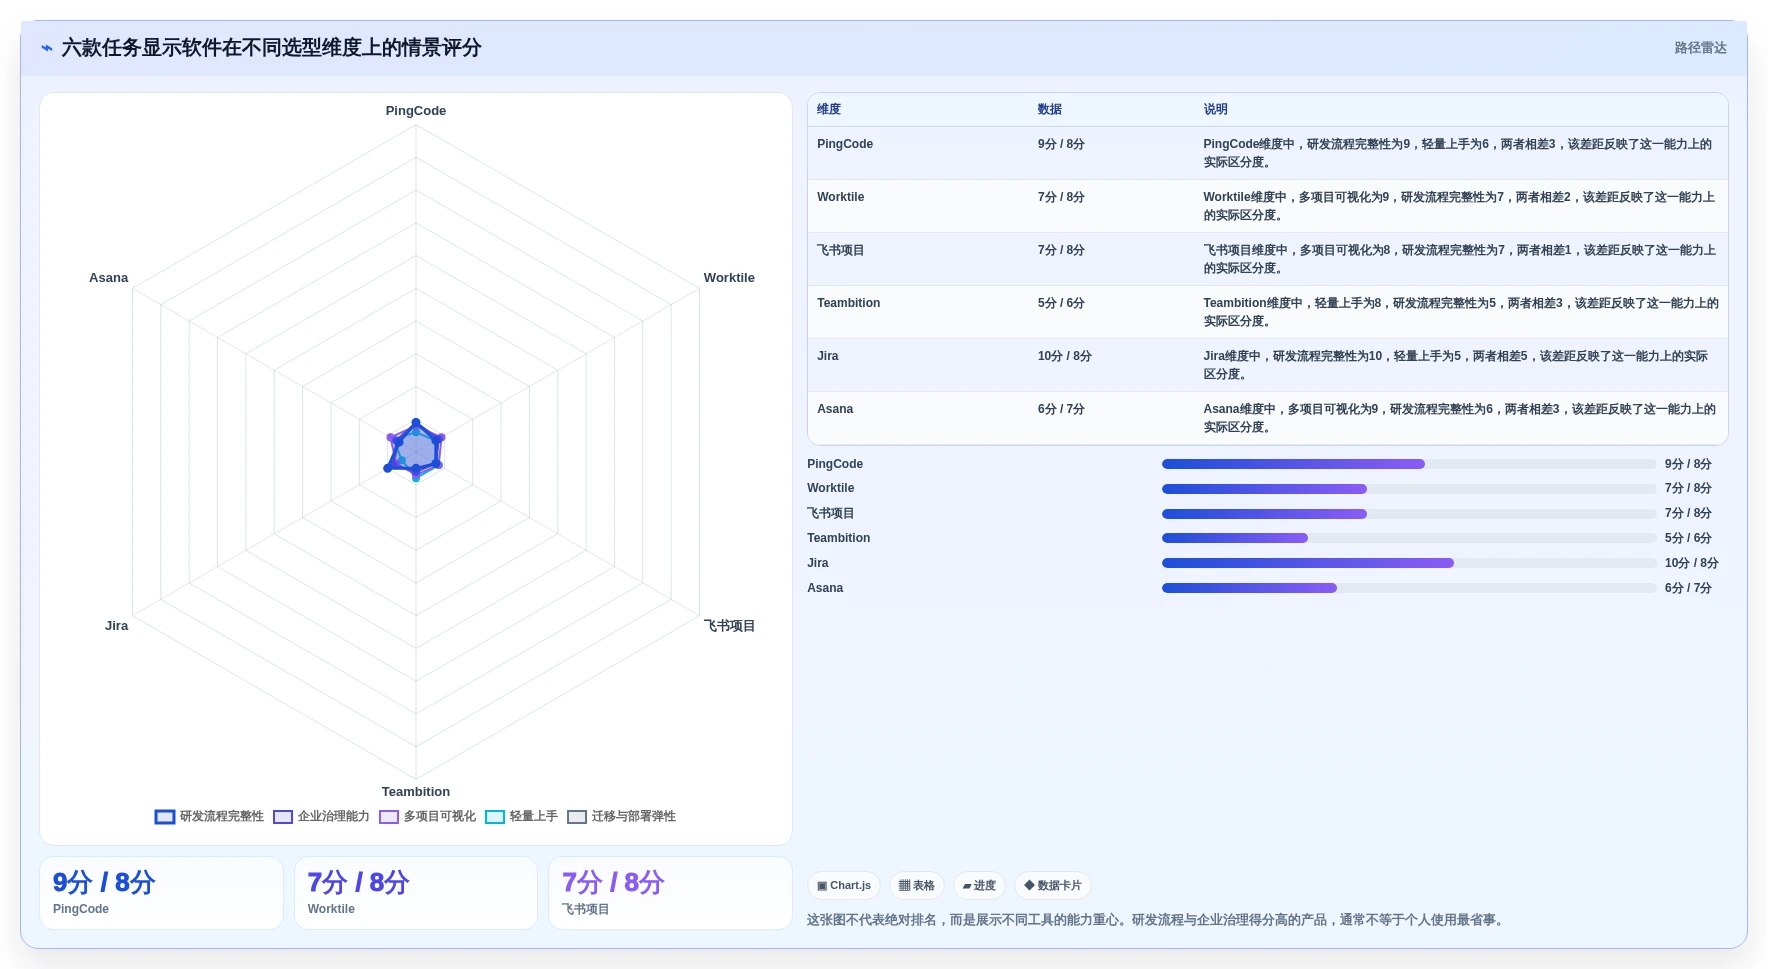Click the footnote about 绝对排名
Viewport: 1768px width, 969px height.
click(1157, 920)
